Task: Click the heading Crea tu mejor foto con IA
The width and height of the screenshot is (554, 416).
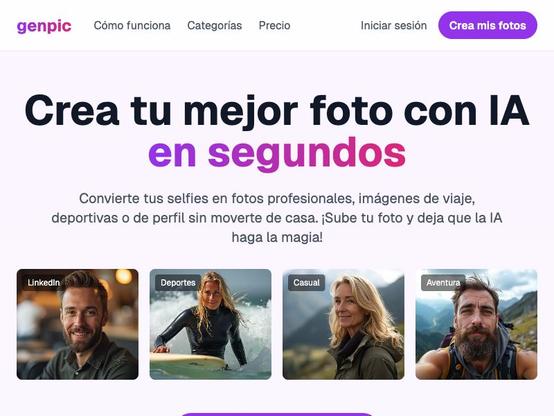Action: (277, 110)
